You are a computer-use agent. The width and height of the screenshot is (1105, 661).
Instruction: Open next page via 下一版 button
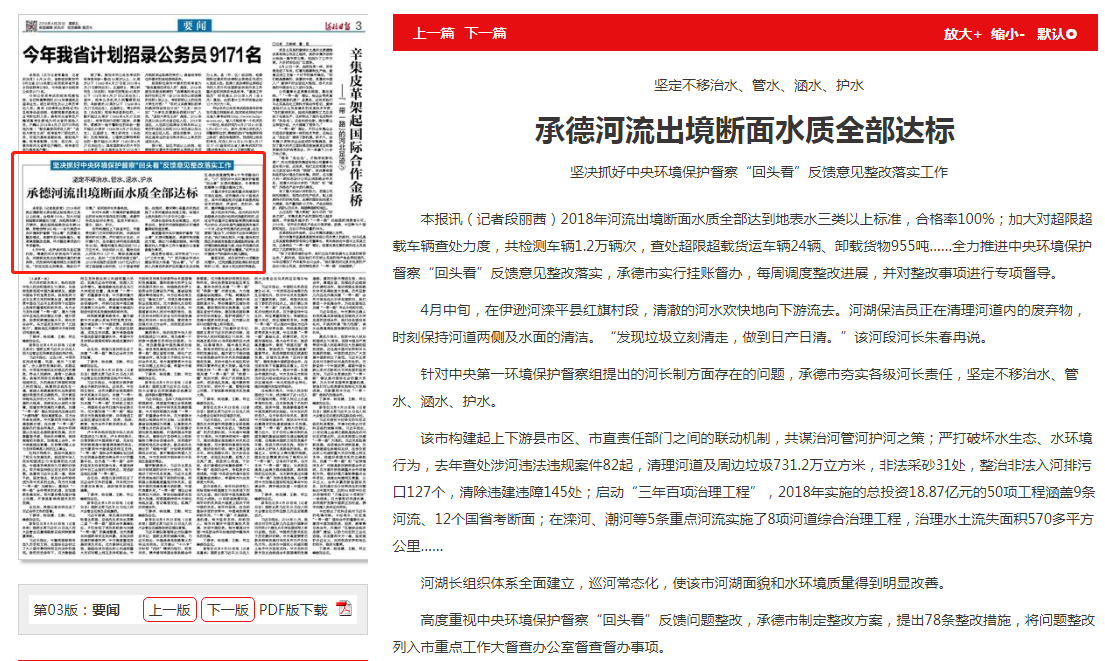point(228,610)
